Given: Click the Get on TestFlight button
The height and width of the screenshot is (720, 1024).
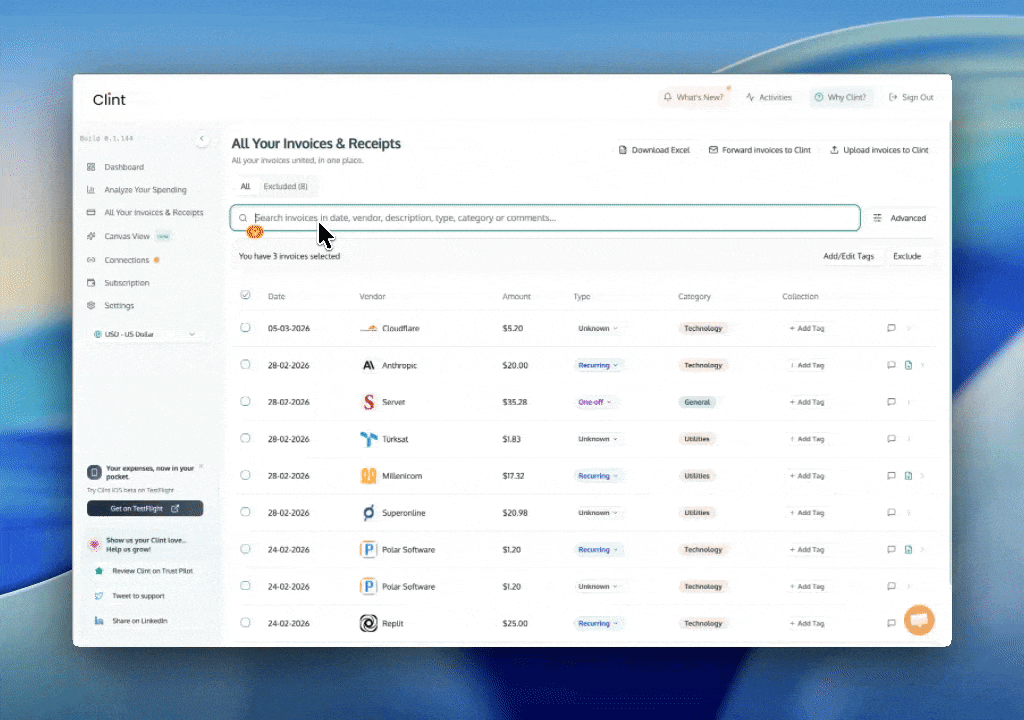Looking at the screenshot, I should (x=144, y=508).
